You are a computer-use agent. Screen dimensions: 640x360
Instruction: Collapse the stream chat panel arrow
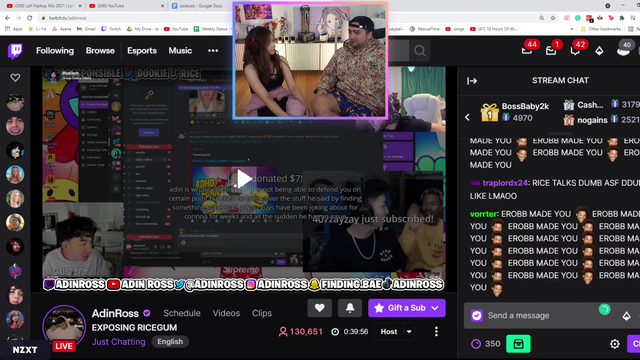[472, 81]
